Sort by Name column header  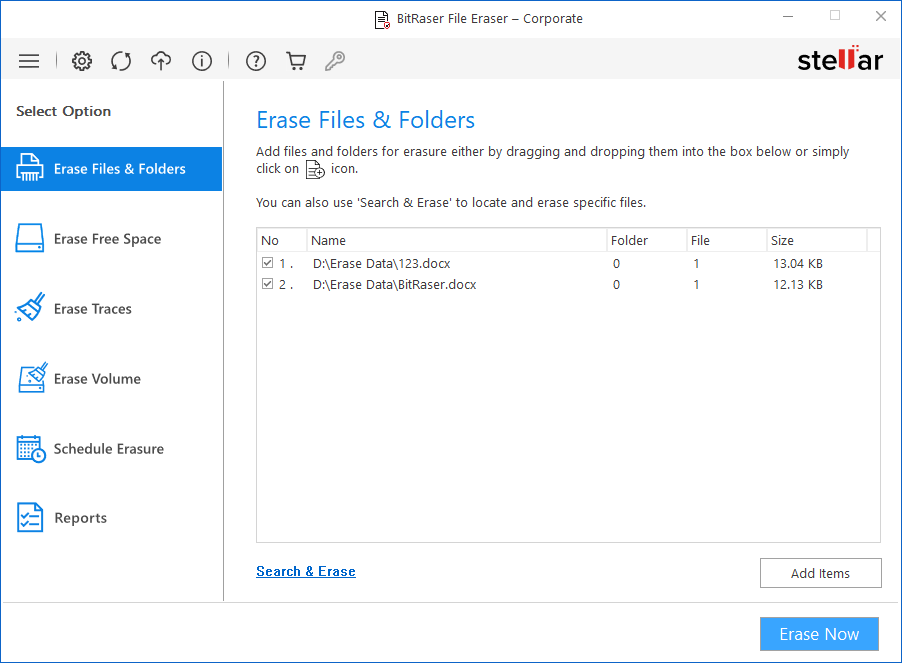click(457, 240)
